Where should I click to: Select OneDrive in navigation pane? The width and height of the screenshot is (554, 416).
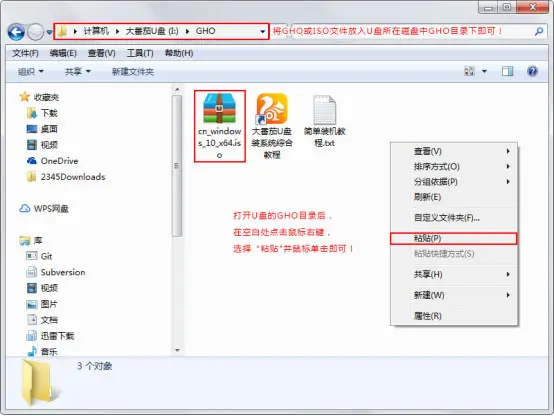(59, 161)
